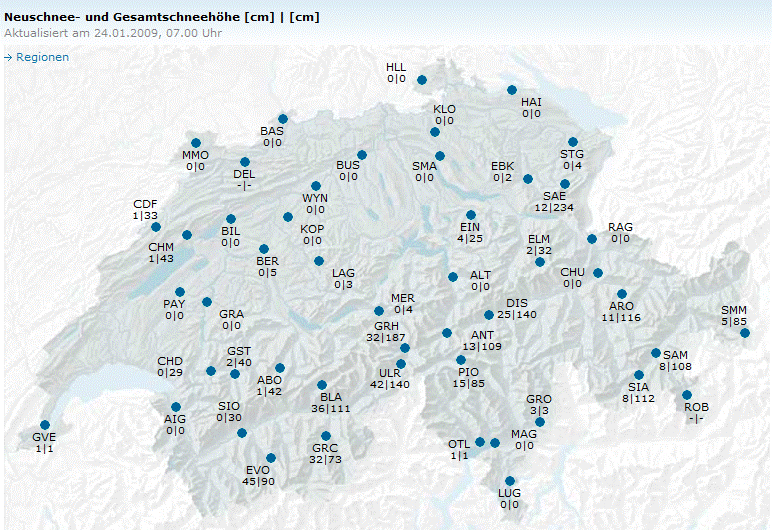This screenshot has height=530, width=772.
Task: Click the EIN station dot
Action: (471, 215)
